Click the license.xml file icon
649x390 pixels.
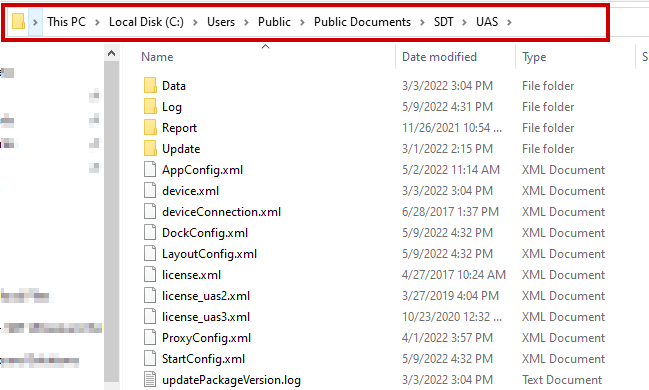[150, 274]
